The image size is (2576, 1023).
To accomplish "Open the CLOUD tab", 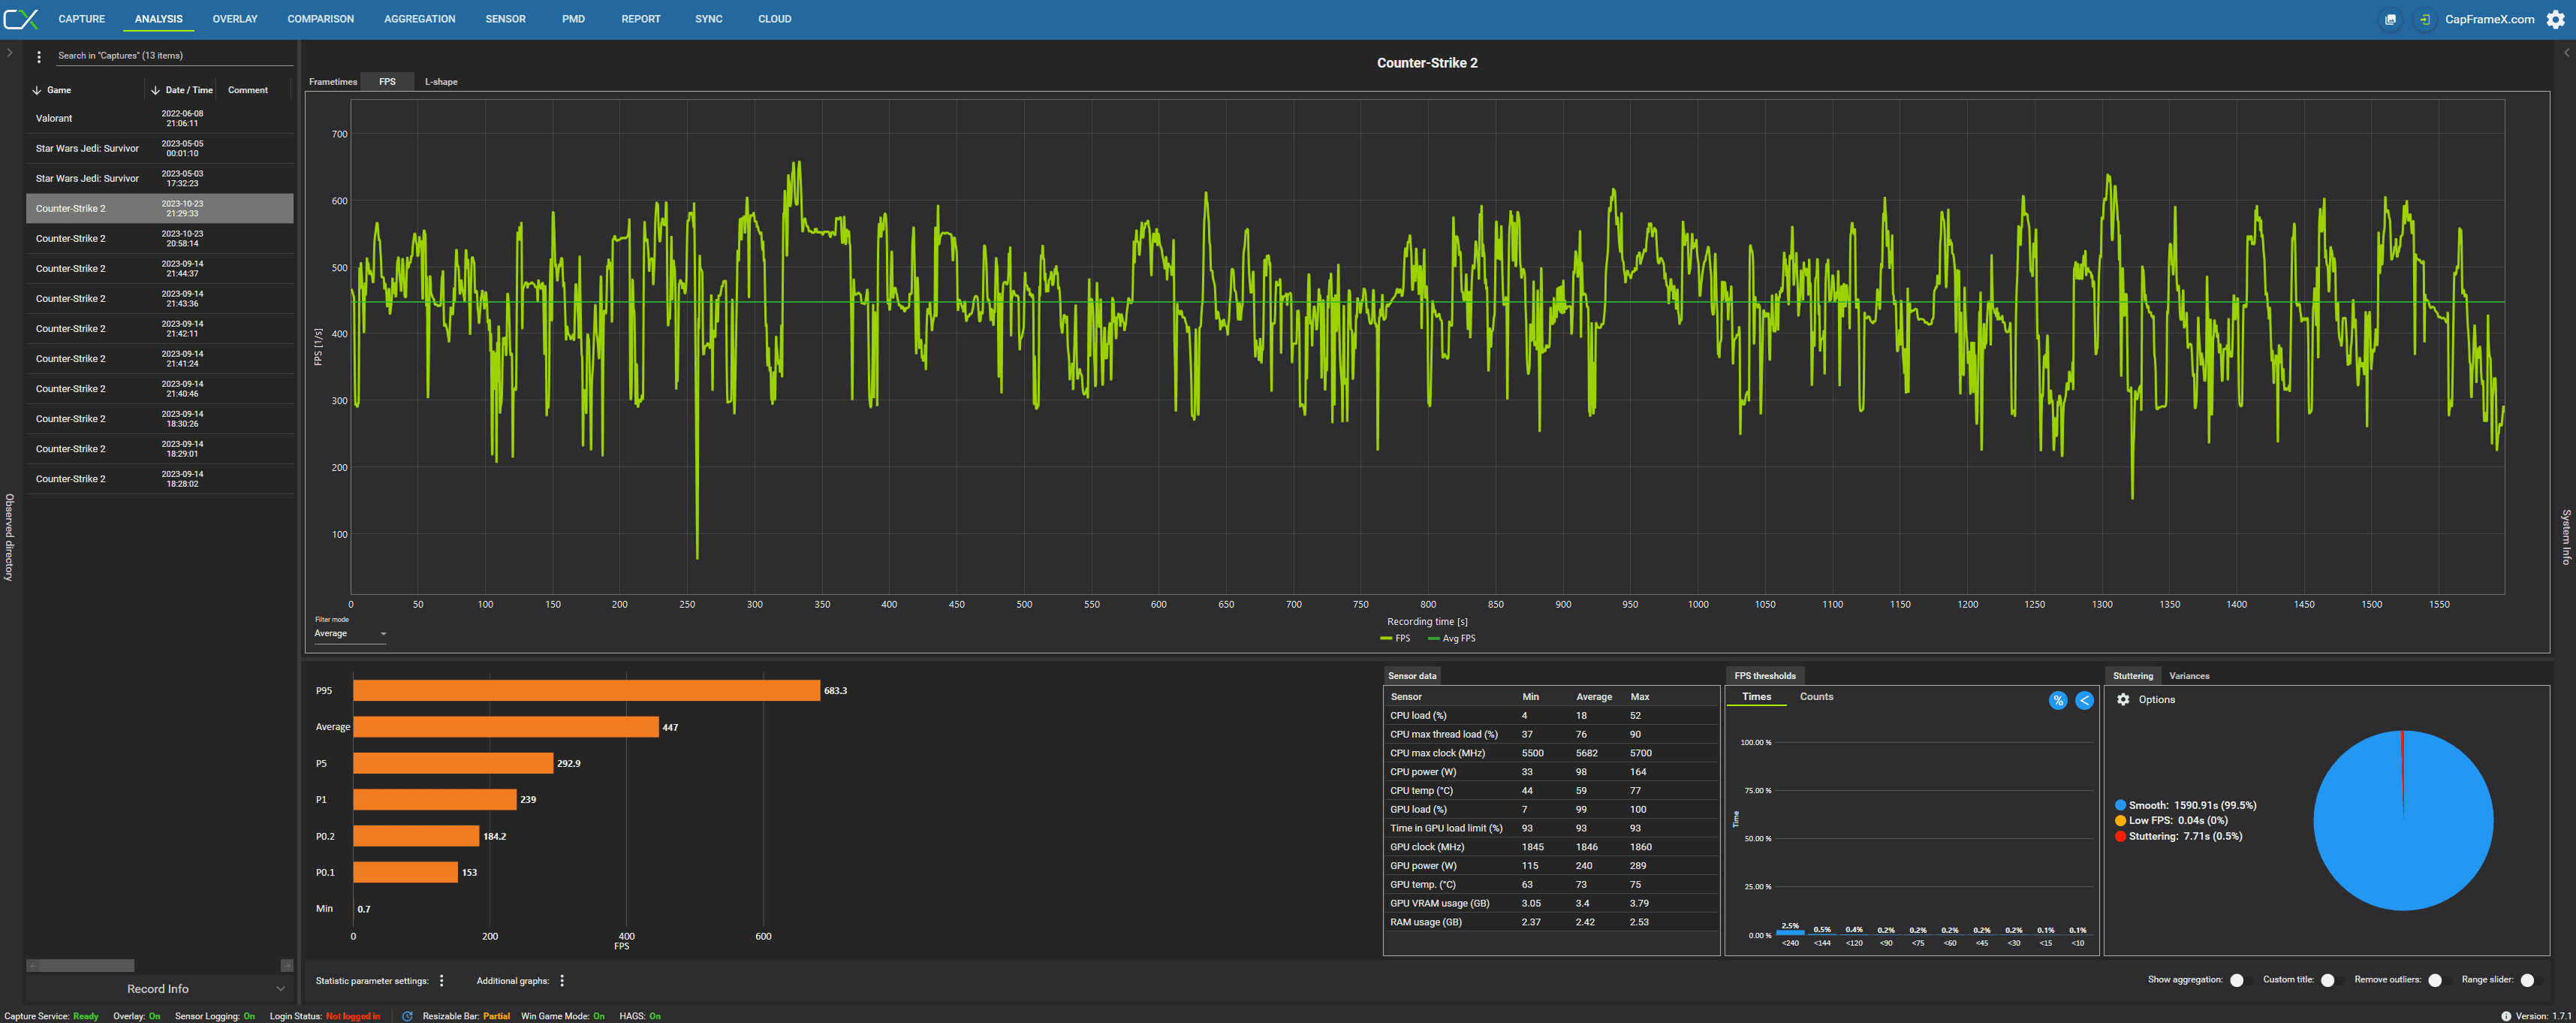I will point(774,19).
